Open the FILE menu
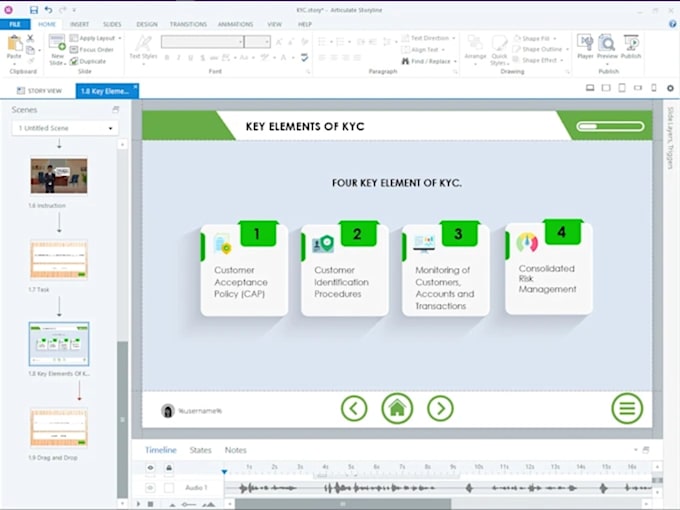 (x=15, y=24)
